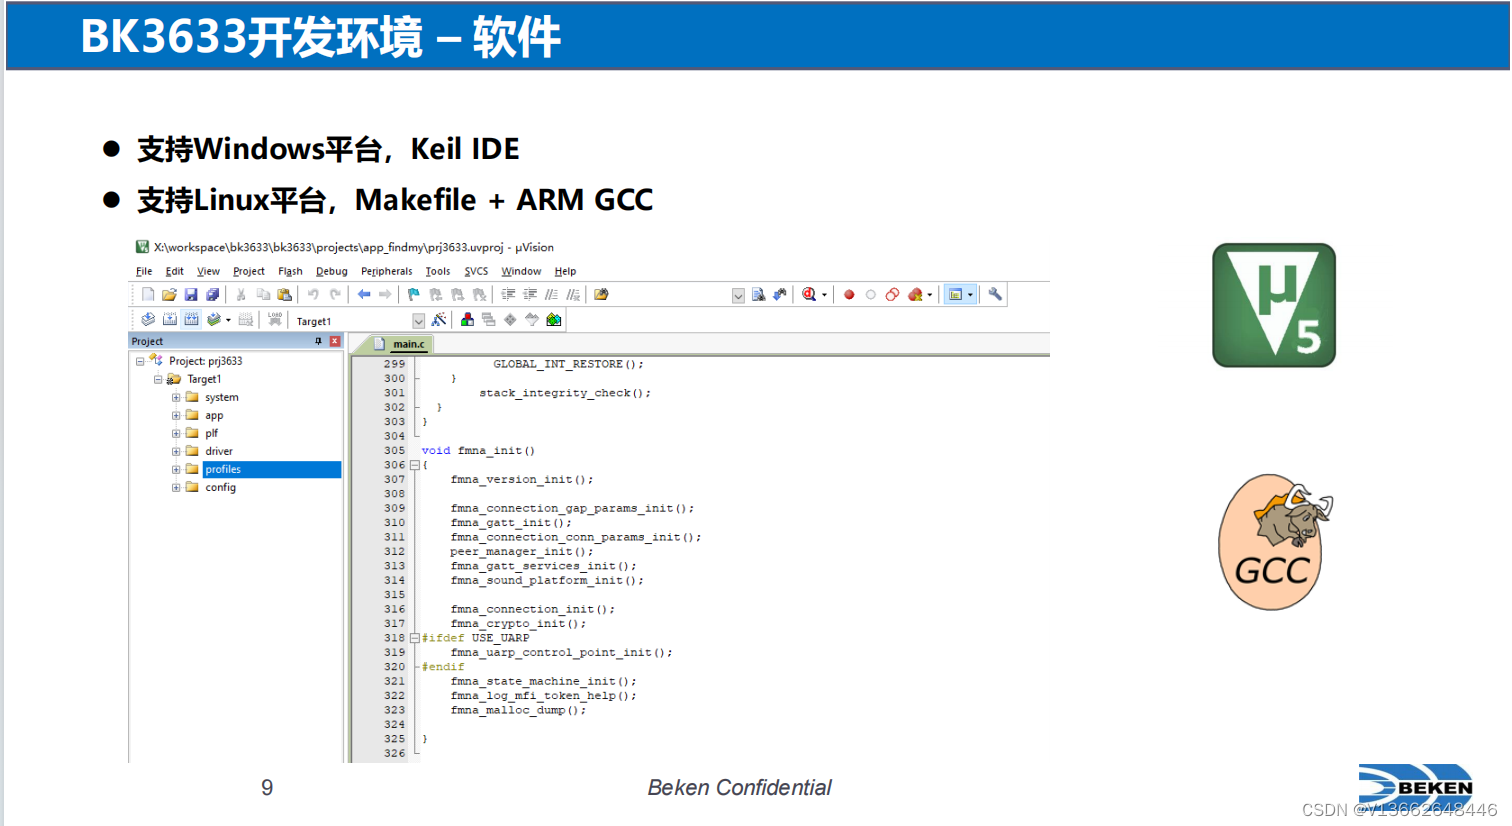
Task: Collapse the Target1 tree node
Action: [158, 379]
